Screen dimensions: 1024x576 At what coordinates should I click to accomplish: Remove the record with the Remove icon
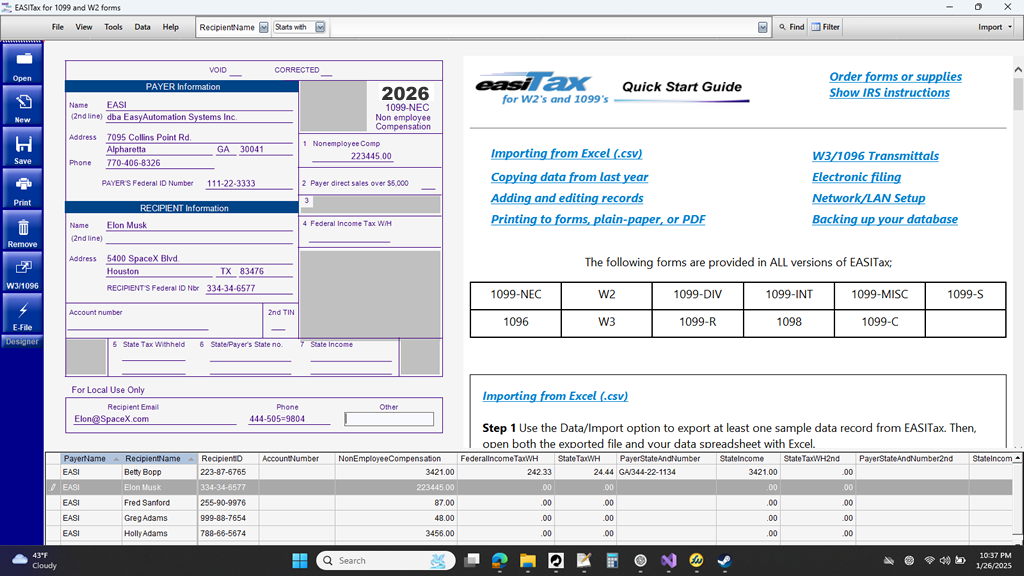pyautogui.click(x=22, y=232)
